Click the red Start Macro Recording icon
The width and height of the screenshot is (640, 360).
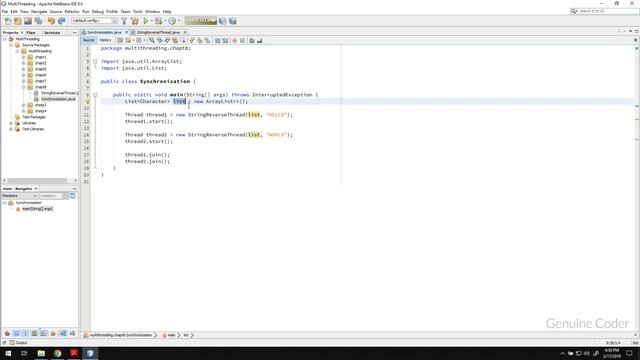(x=234, y=40)
